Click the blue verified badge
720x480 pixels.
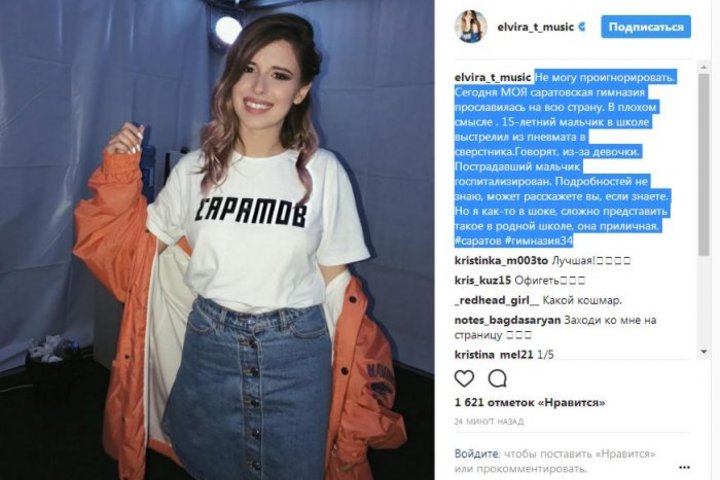point(582,27)
